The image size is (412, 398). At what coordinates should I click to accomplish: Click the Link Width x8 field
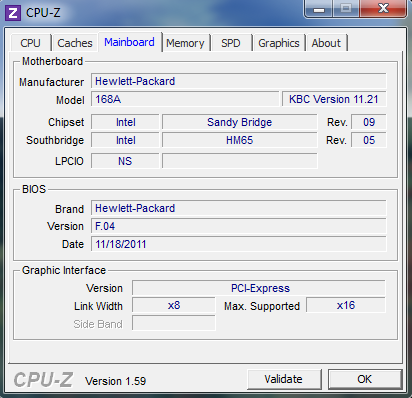174,305
